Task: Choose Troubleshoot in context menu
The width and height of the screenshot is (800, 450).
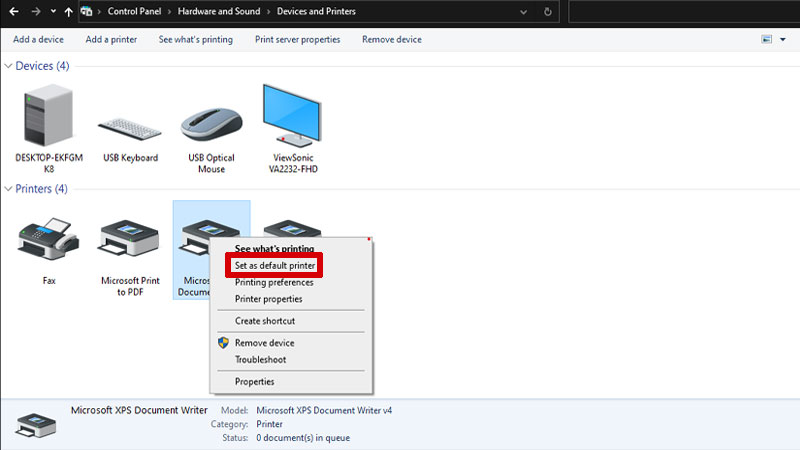Action: point(260,360)
